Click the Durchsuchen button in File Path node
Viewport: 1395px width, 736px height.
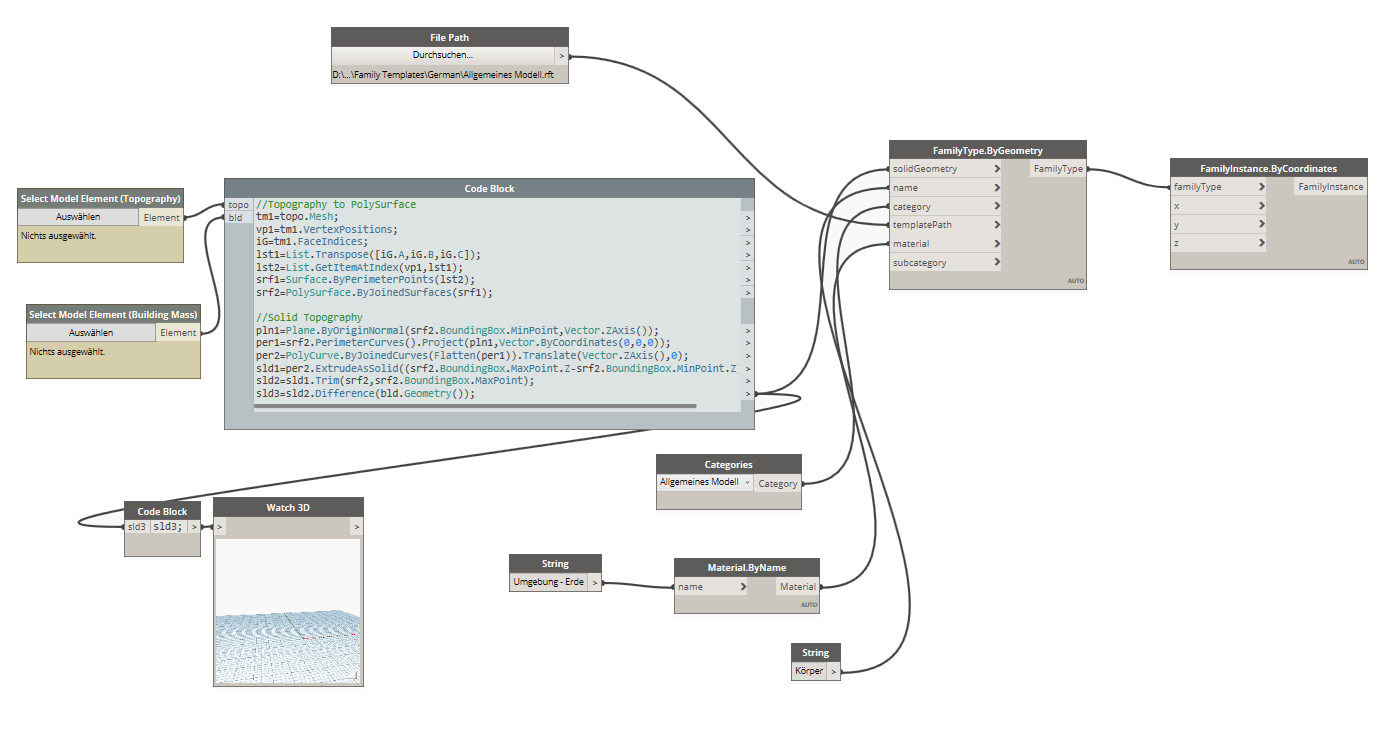pos(442,55)
